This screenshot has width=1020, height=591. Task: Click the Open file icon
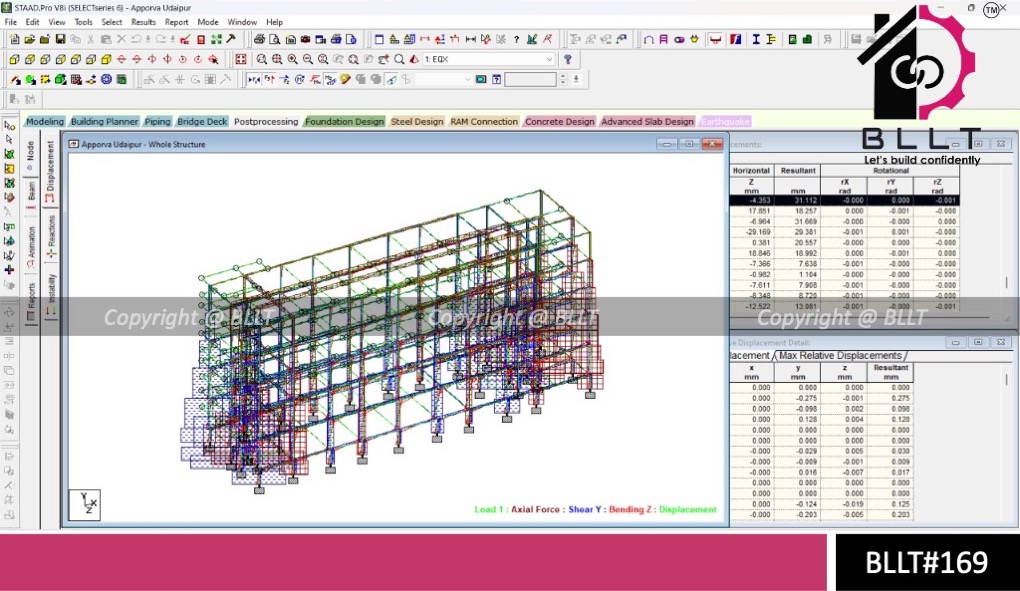(x=29, y=39)
